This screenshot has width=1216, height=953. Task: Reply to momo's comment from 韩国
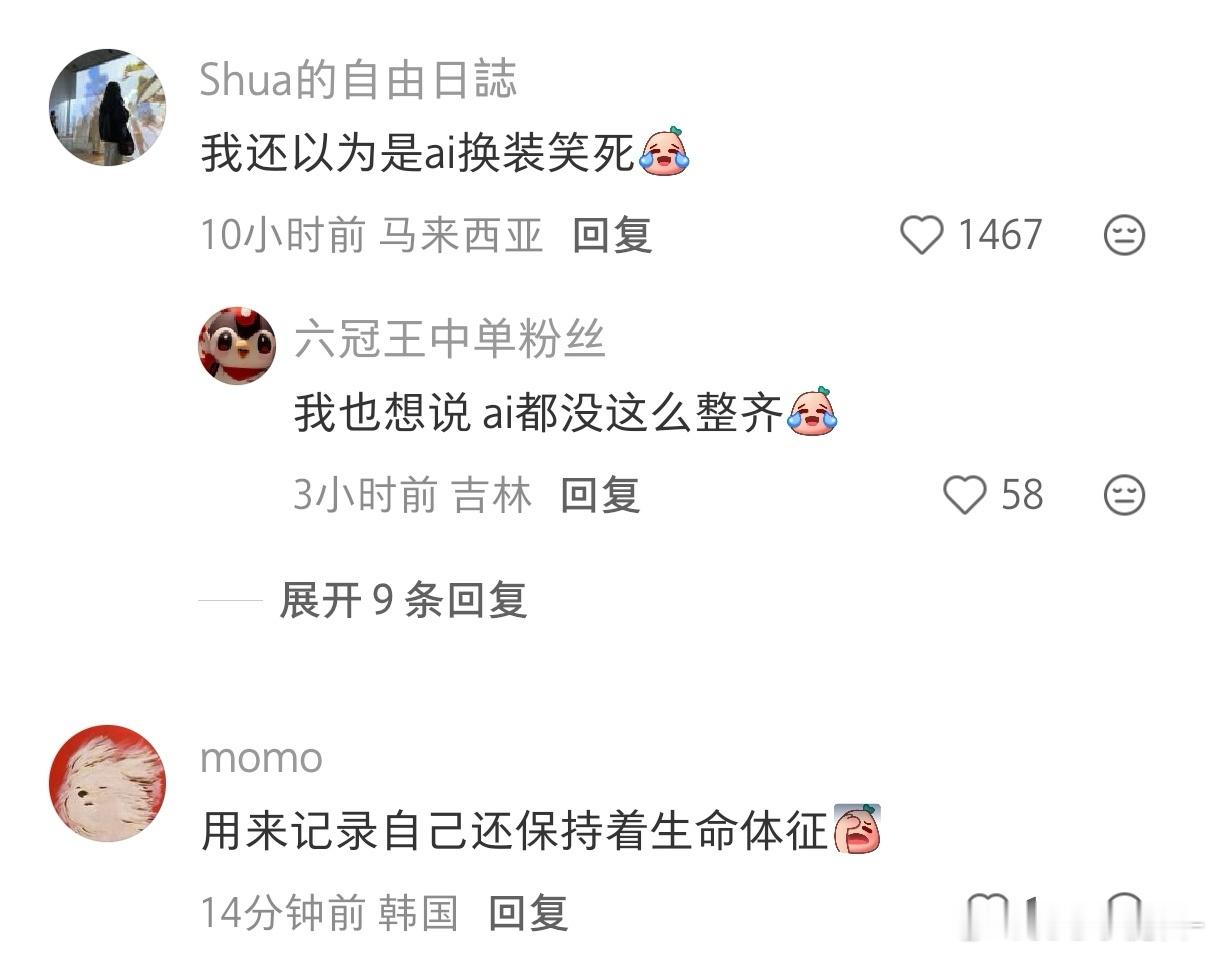point(528,913)
